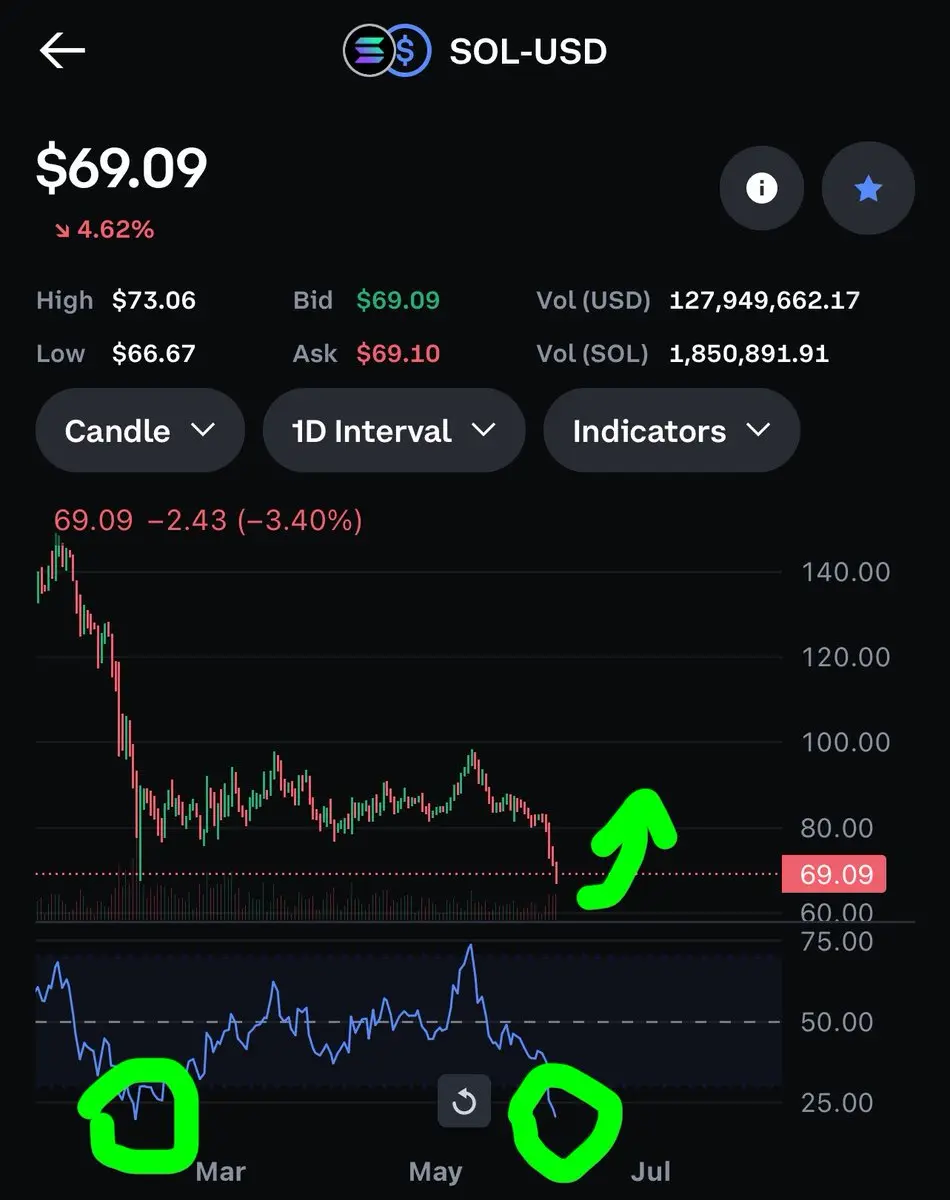The image size is (950, 1200).
Task: Tap the Ask price $69.10
Action: click(398, 353)
